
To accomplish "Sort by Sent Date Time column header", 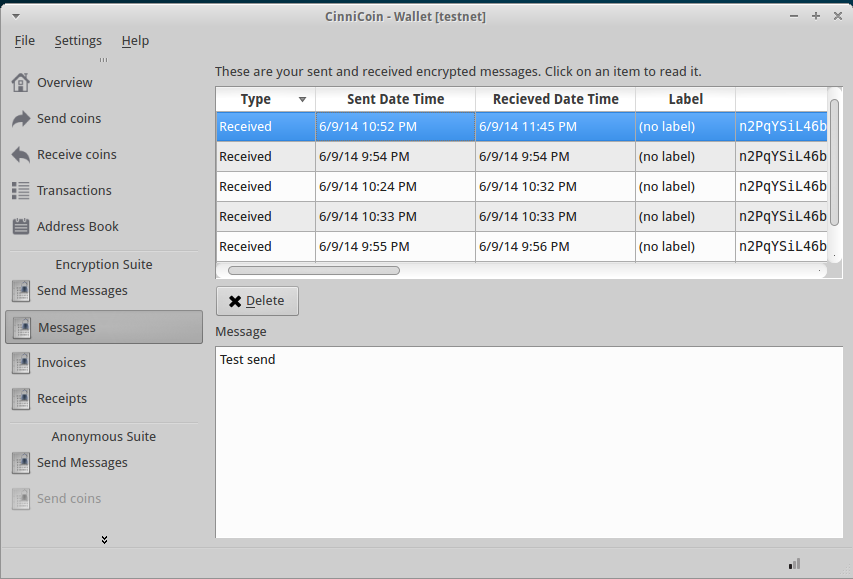I will click(395, 99).
